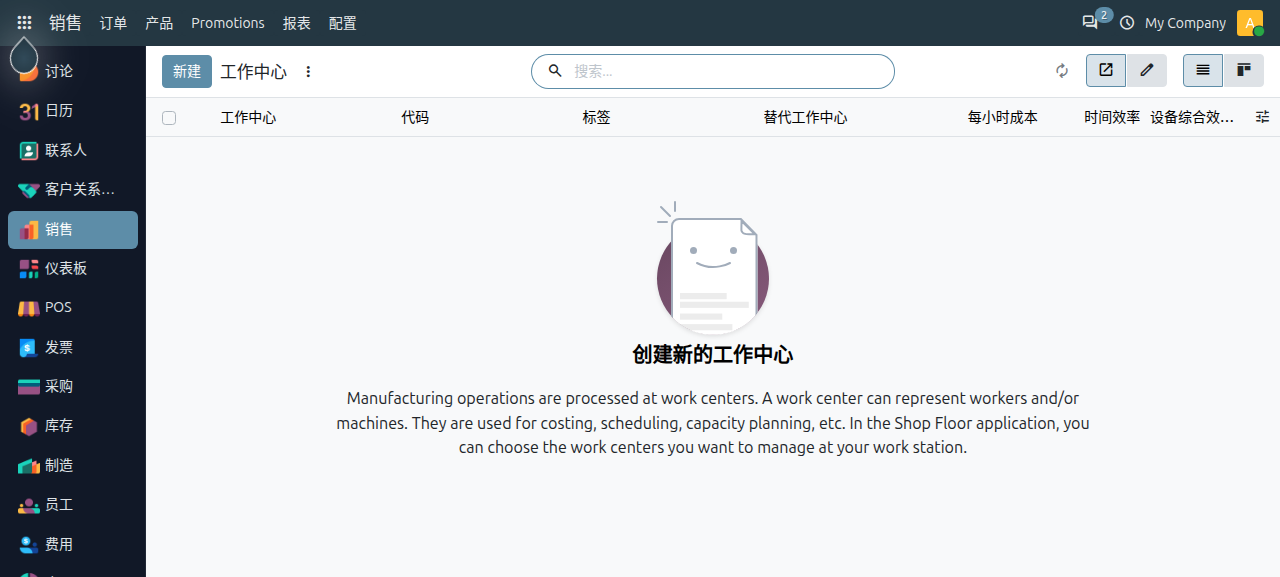Switch to list view icon
1280x577 pixels.
[x=1203, y=71]
